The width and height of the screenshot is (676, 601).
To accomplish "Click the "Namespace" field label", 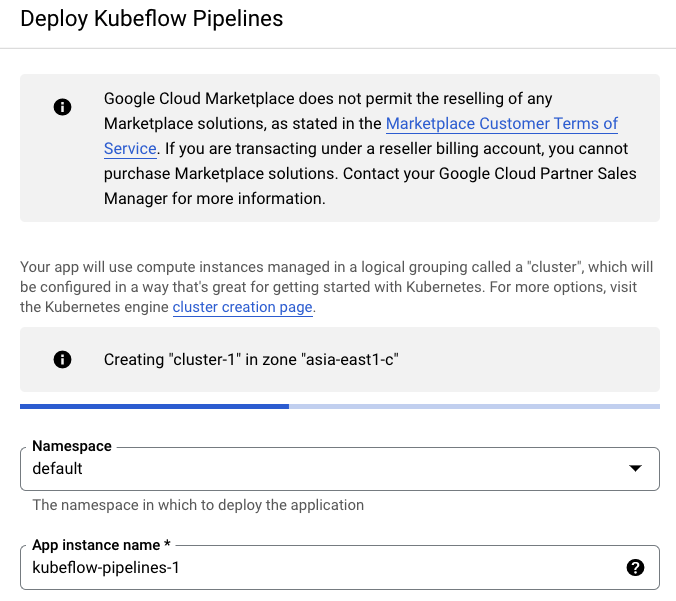I will click(x=72, y=446).
